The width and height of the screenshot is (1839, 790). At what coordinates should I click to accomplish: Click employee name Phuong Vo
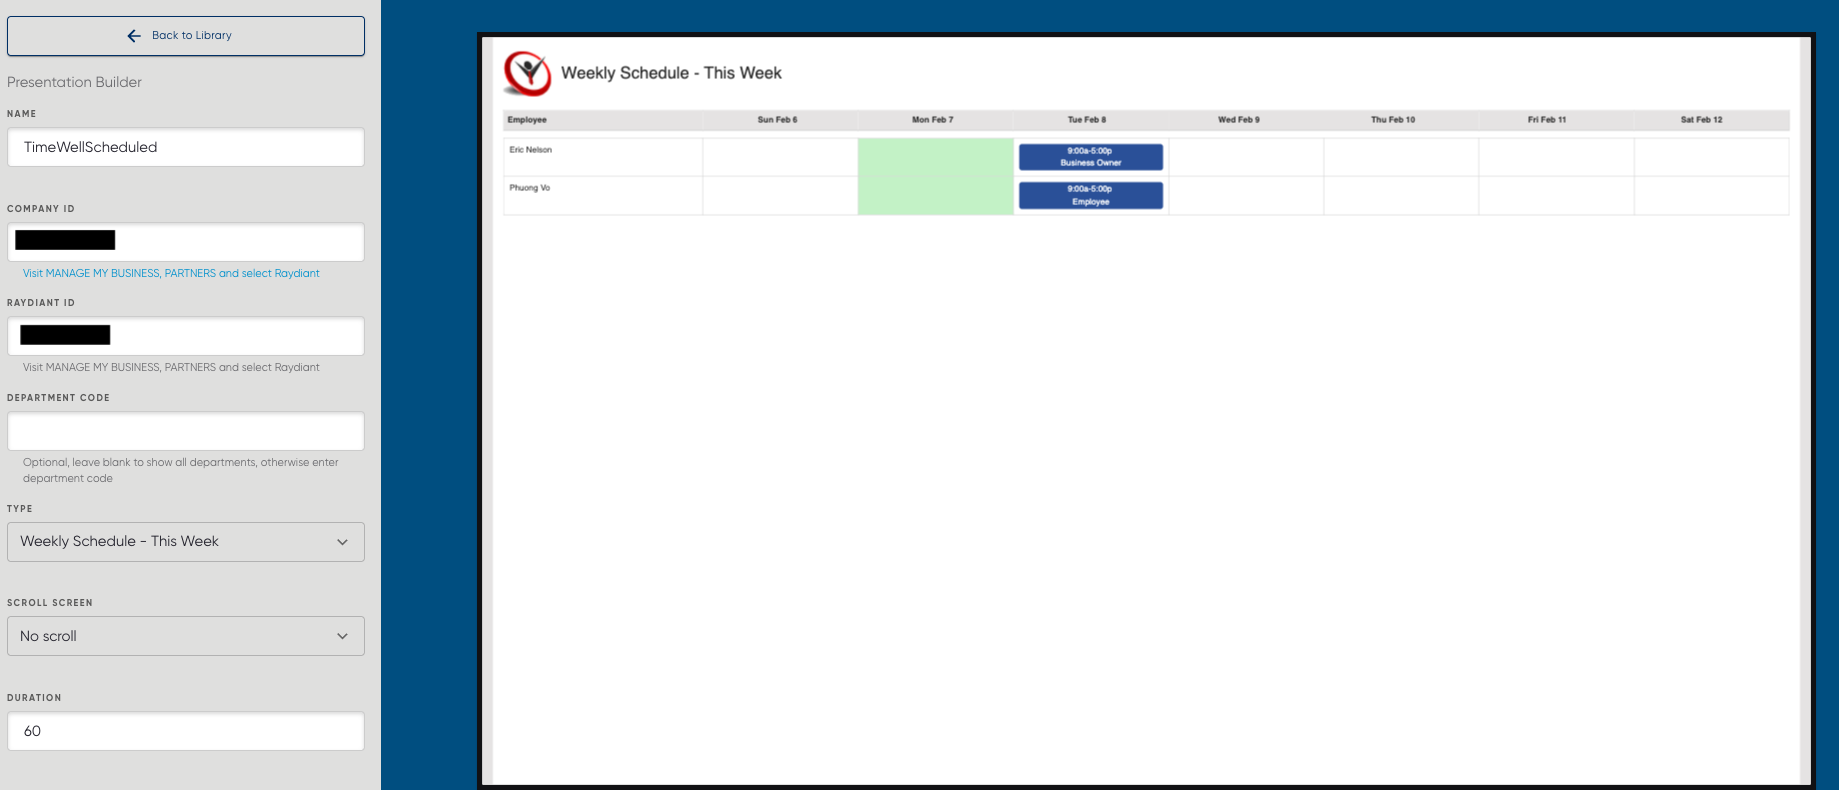pos(529,188)
